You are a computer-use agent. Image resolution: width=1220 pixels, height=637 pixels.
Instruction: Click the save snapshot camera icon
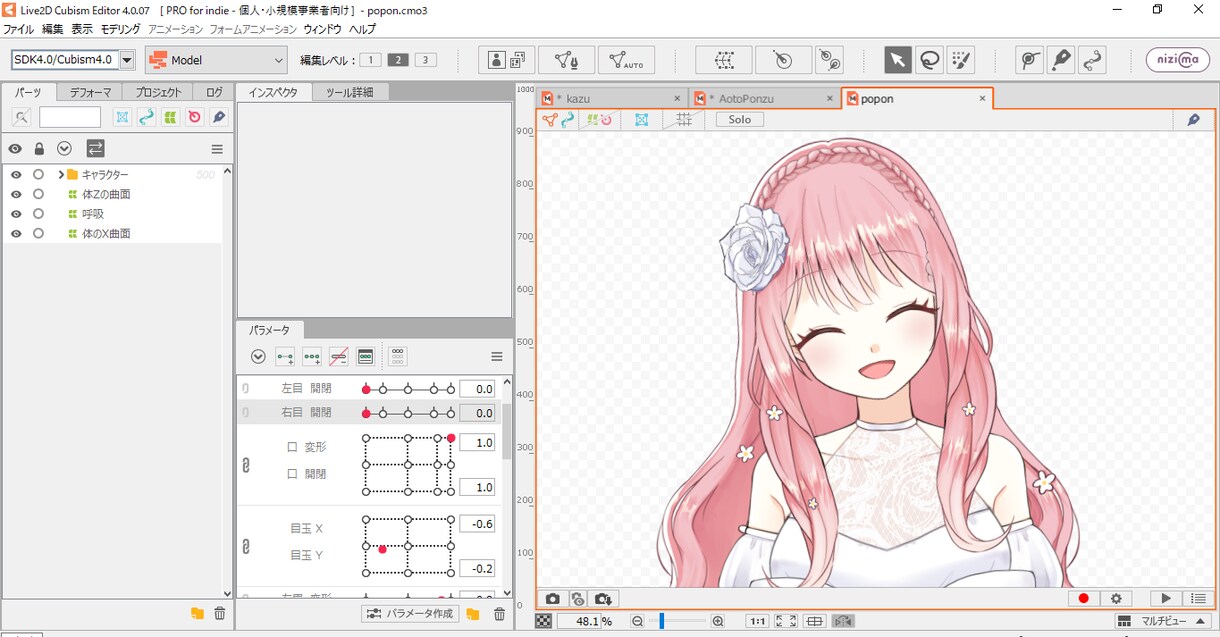(603, 599)
